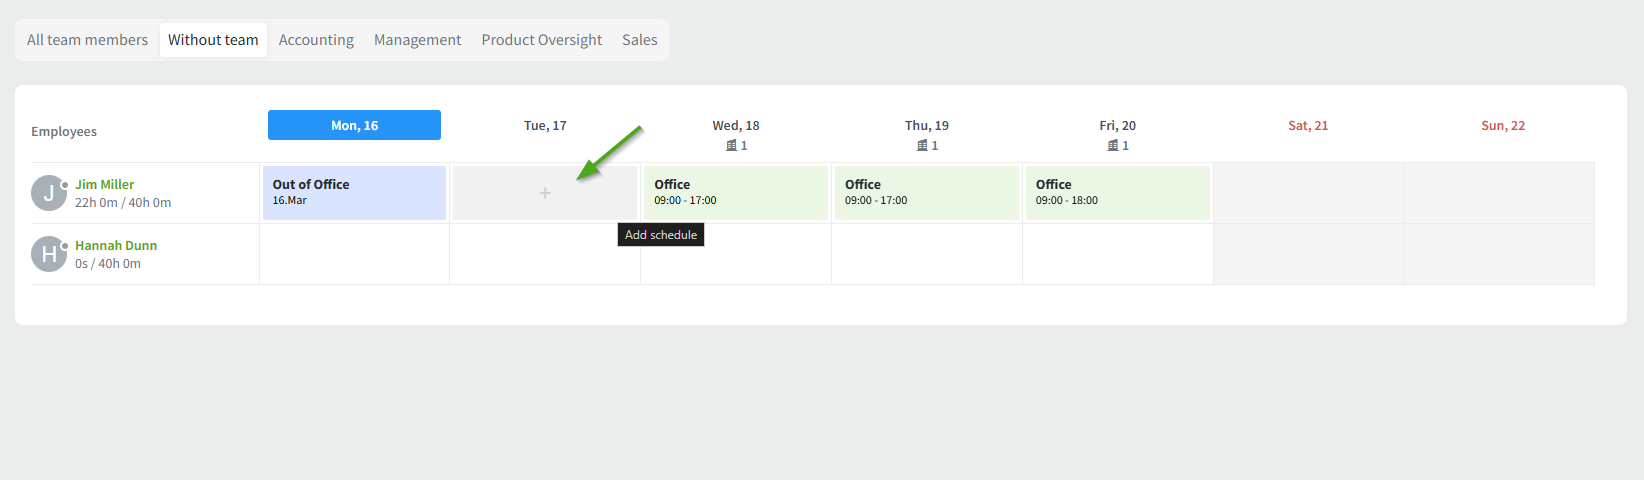The width and height of the screenshot is (1644, 480).
Task: Show the Sales team tab
Action: click(639, 40)
